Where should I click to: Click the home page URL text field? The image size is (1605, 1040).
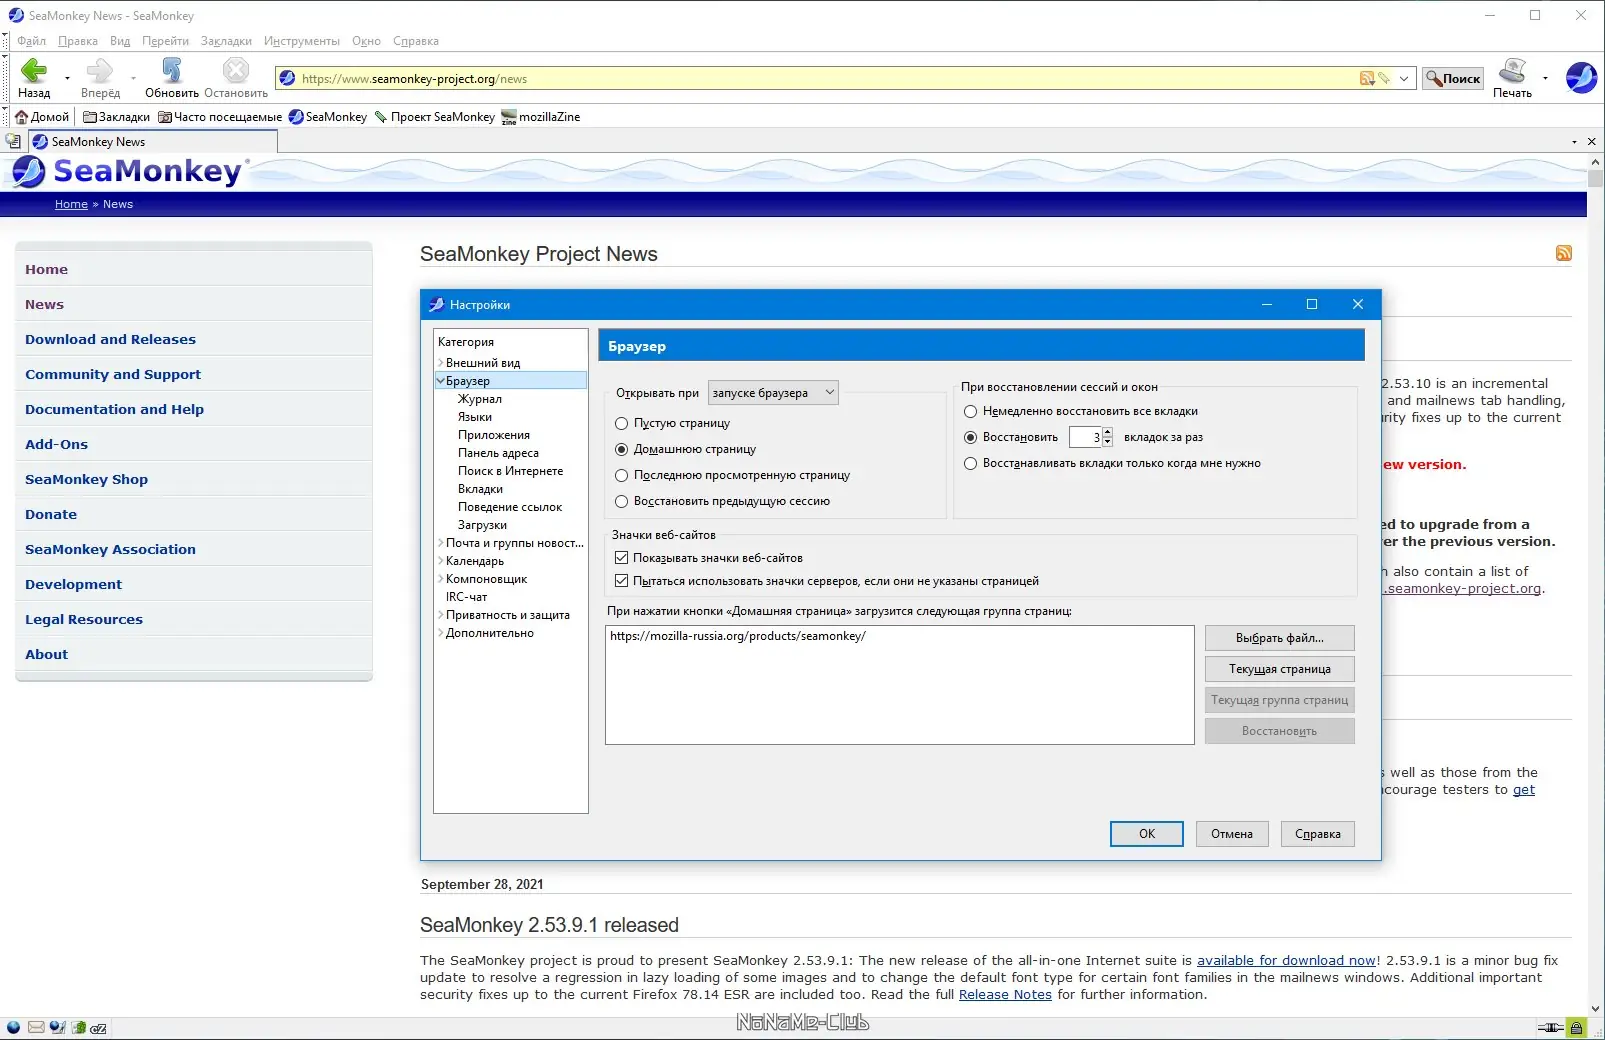click(900, 685)
